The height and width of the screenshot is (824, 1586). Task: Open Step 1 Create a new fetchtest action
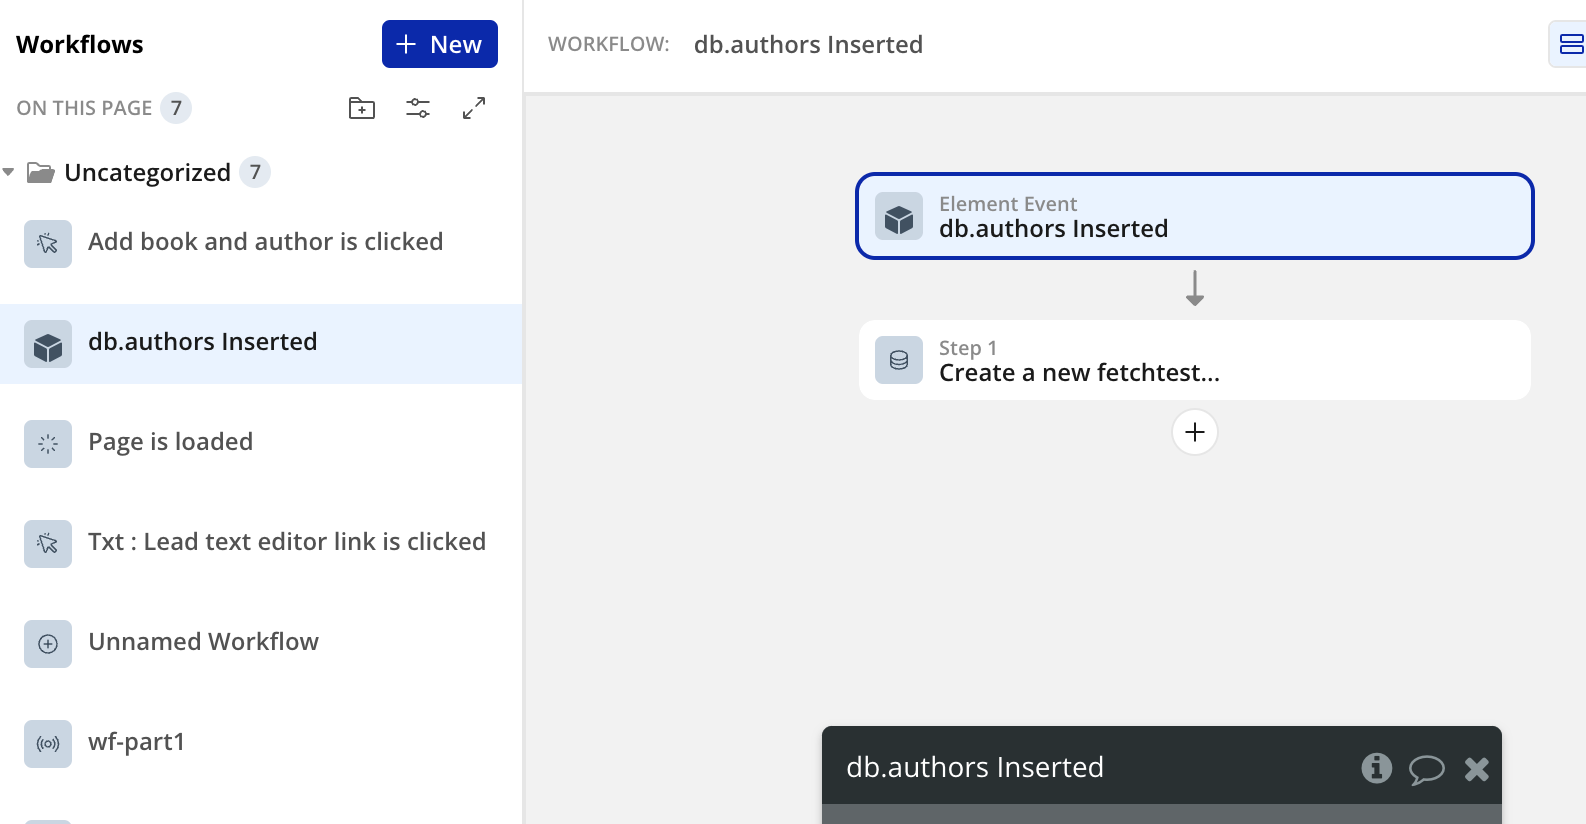[x=1195, y=360]
